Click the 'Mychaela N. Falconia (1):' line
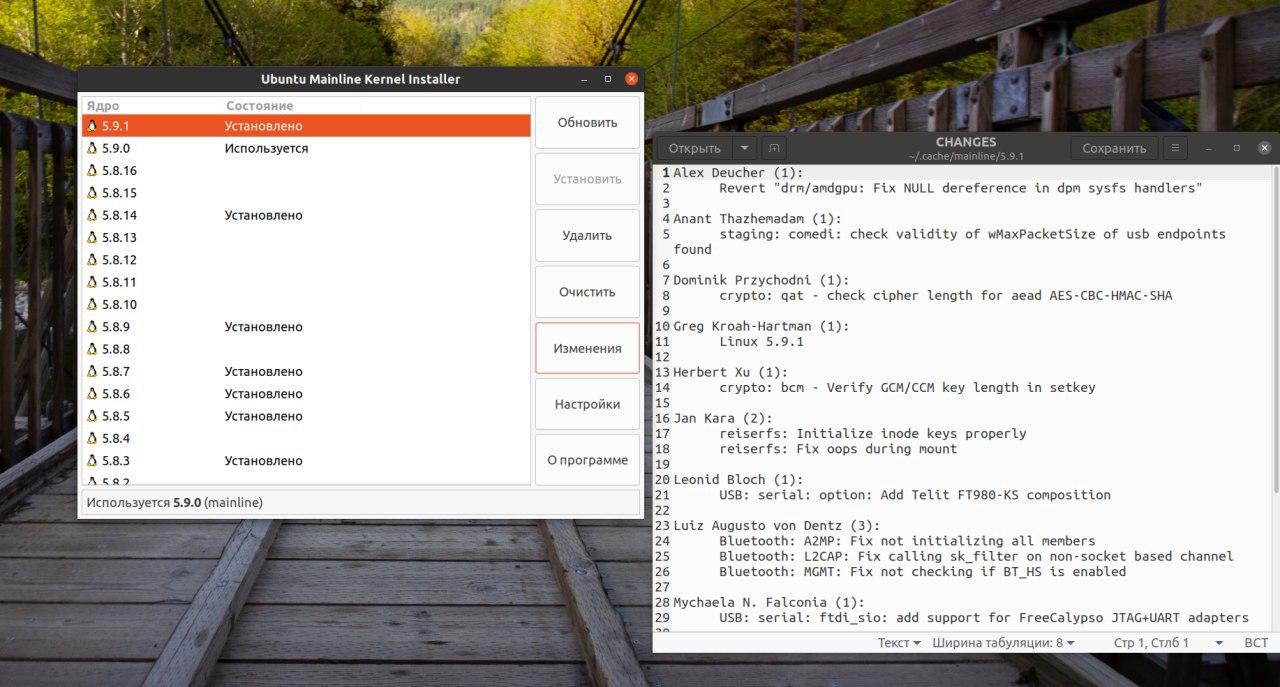This screenshot has width=1280, height=687. [769, 603]
